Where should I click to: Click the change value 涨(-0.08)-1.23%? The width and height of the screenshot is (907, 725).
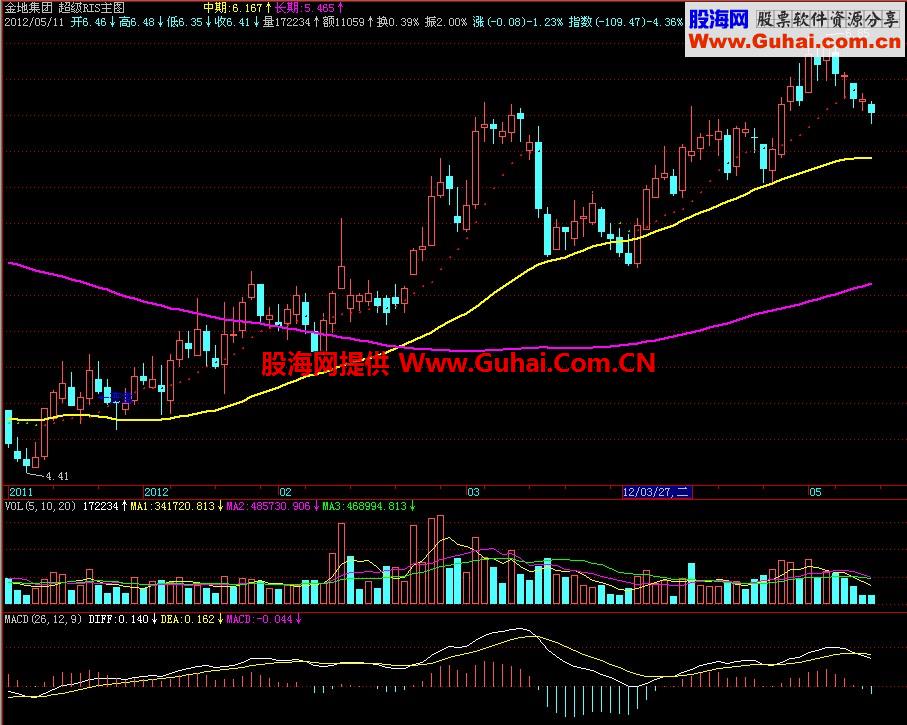coord(518,23)
